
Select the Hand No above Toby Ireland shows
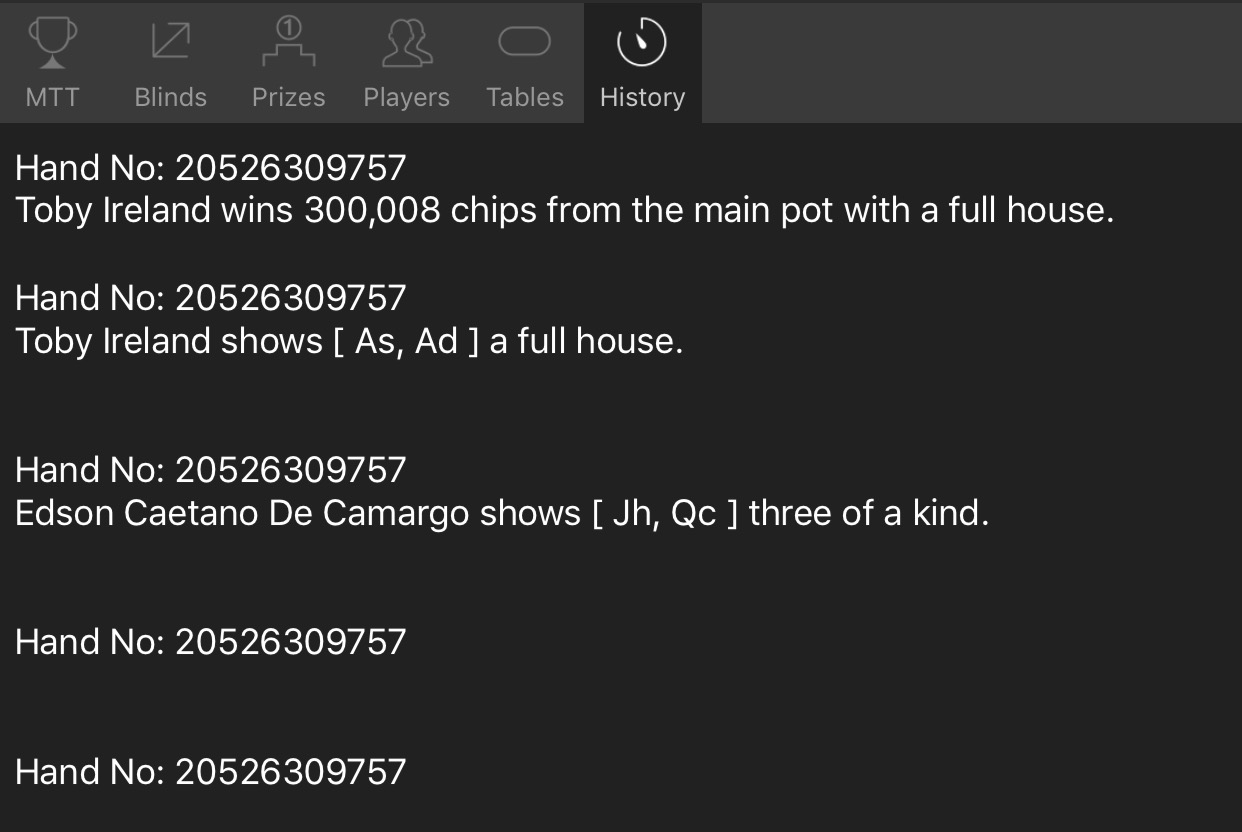click(x=211, y=298)
